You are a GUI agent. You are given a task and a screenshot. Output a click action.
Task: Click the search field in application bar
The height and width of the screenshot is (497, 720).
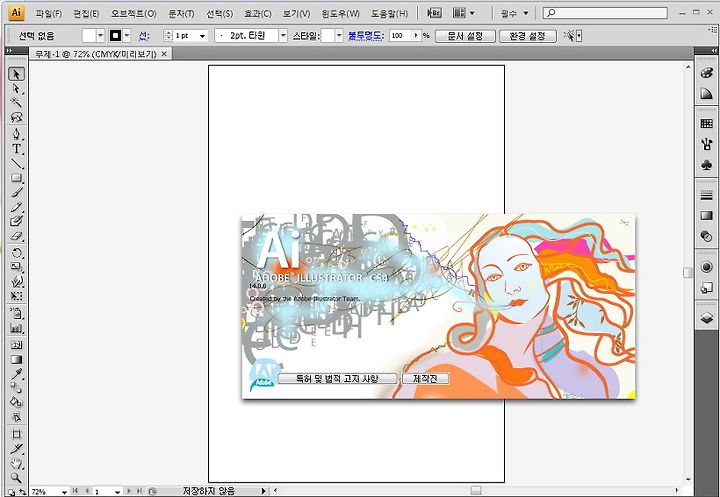click(x=605, y=13)
